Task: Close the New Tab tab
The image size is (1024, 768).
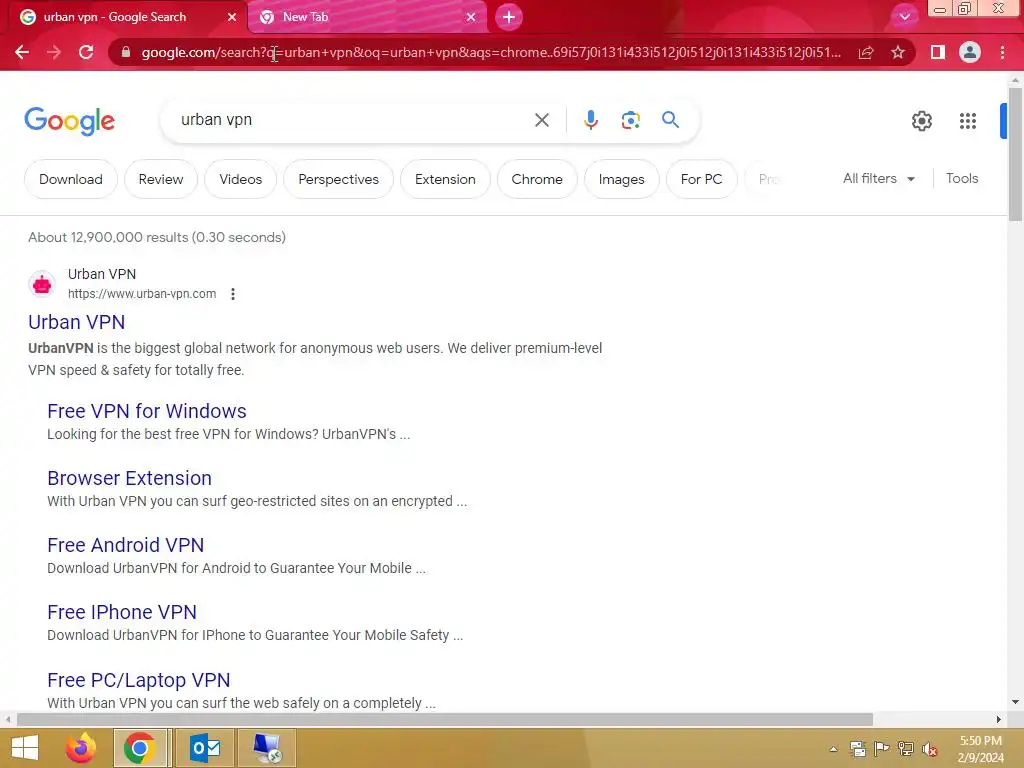Action: pos(471,17)
